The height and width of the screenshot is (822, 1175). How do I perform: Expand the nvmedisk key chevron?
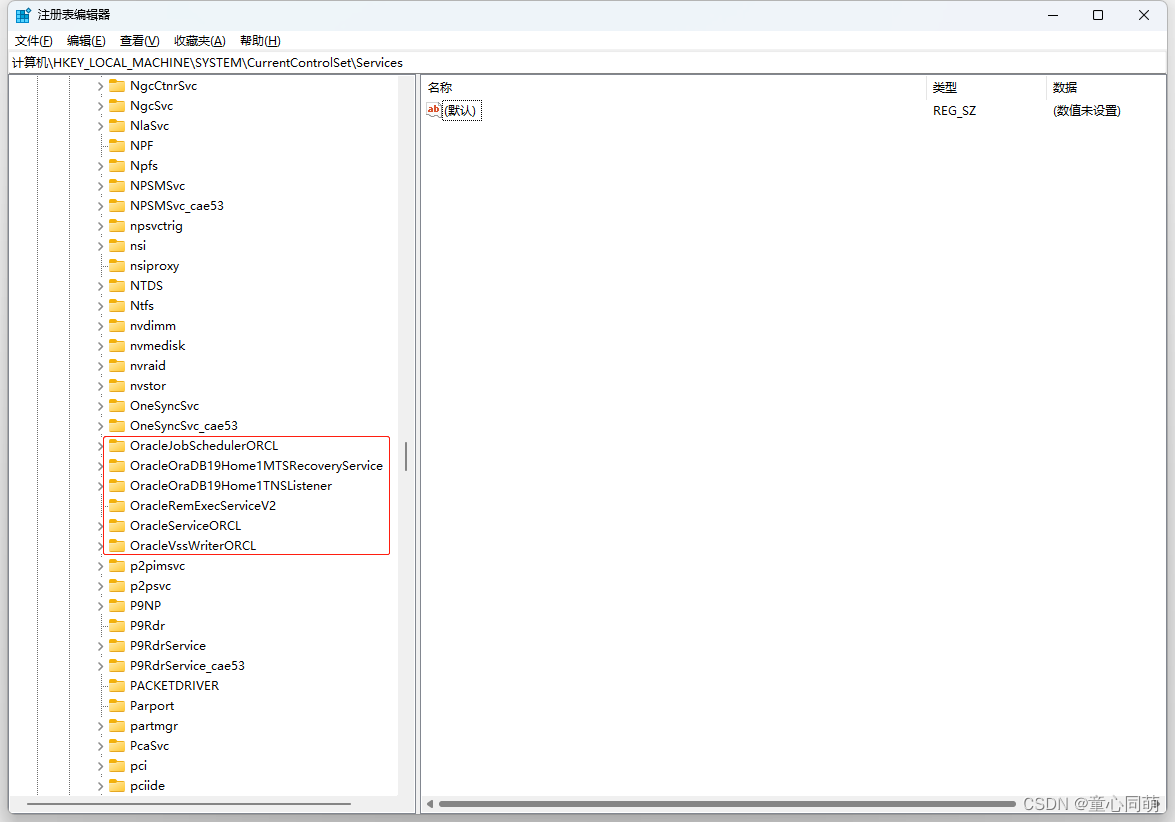click(x=100, y=346)
